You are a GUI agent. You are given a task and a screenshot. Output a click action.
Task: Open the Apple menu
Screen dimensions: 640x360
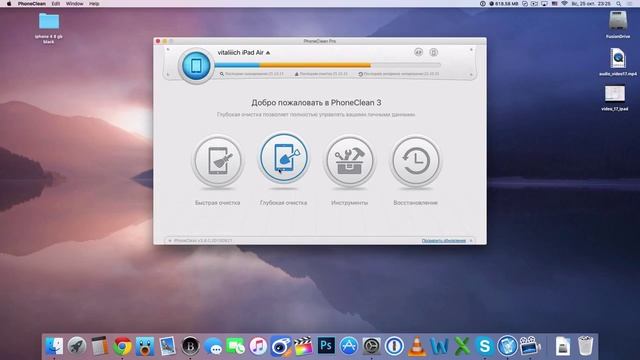pyautogui.click(x=9, y=4)
